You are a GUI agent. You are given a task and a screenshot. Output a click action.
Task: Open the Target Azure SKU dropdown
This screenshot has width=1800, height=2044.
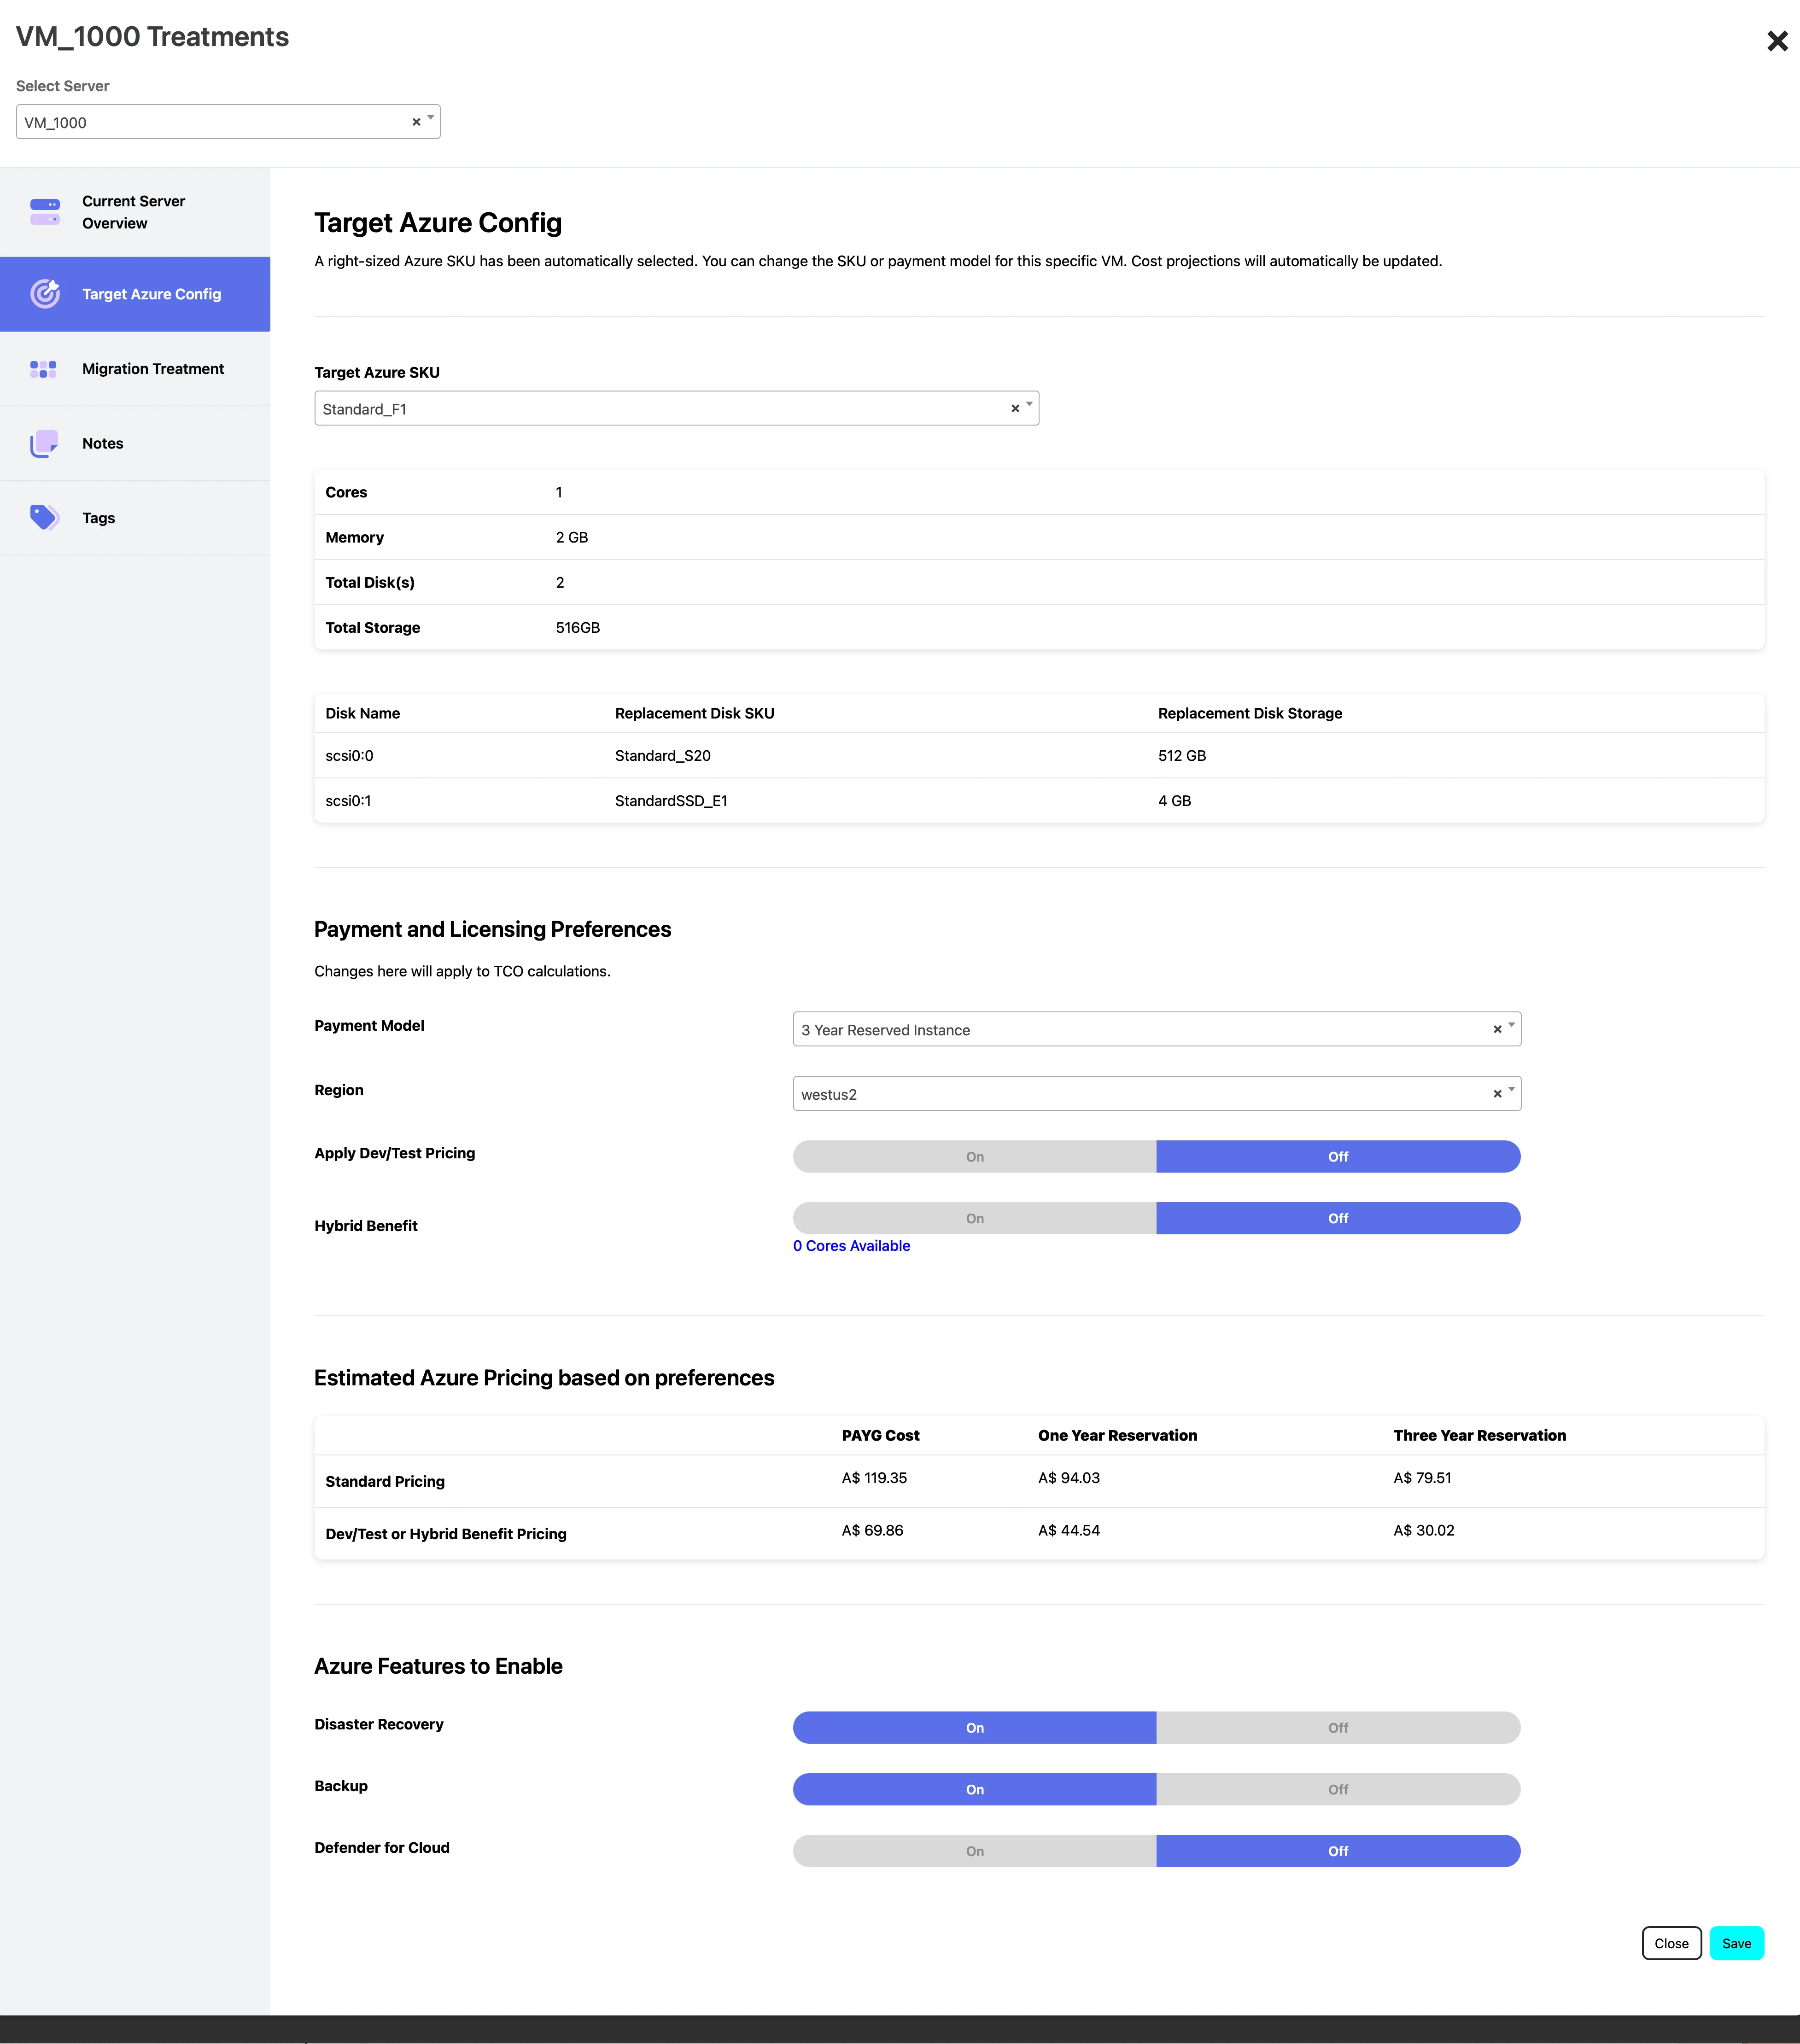point(676,408)
